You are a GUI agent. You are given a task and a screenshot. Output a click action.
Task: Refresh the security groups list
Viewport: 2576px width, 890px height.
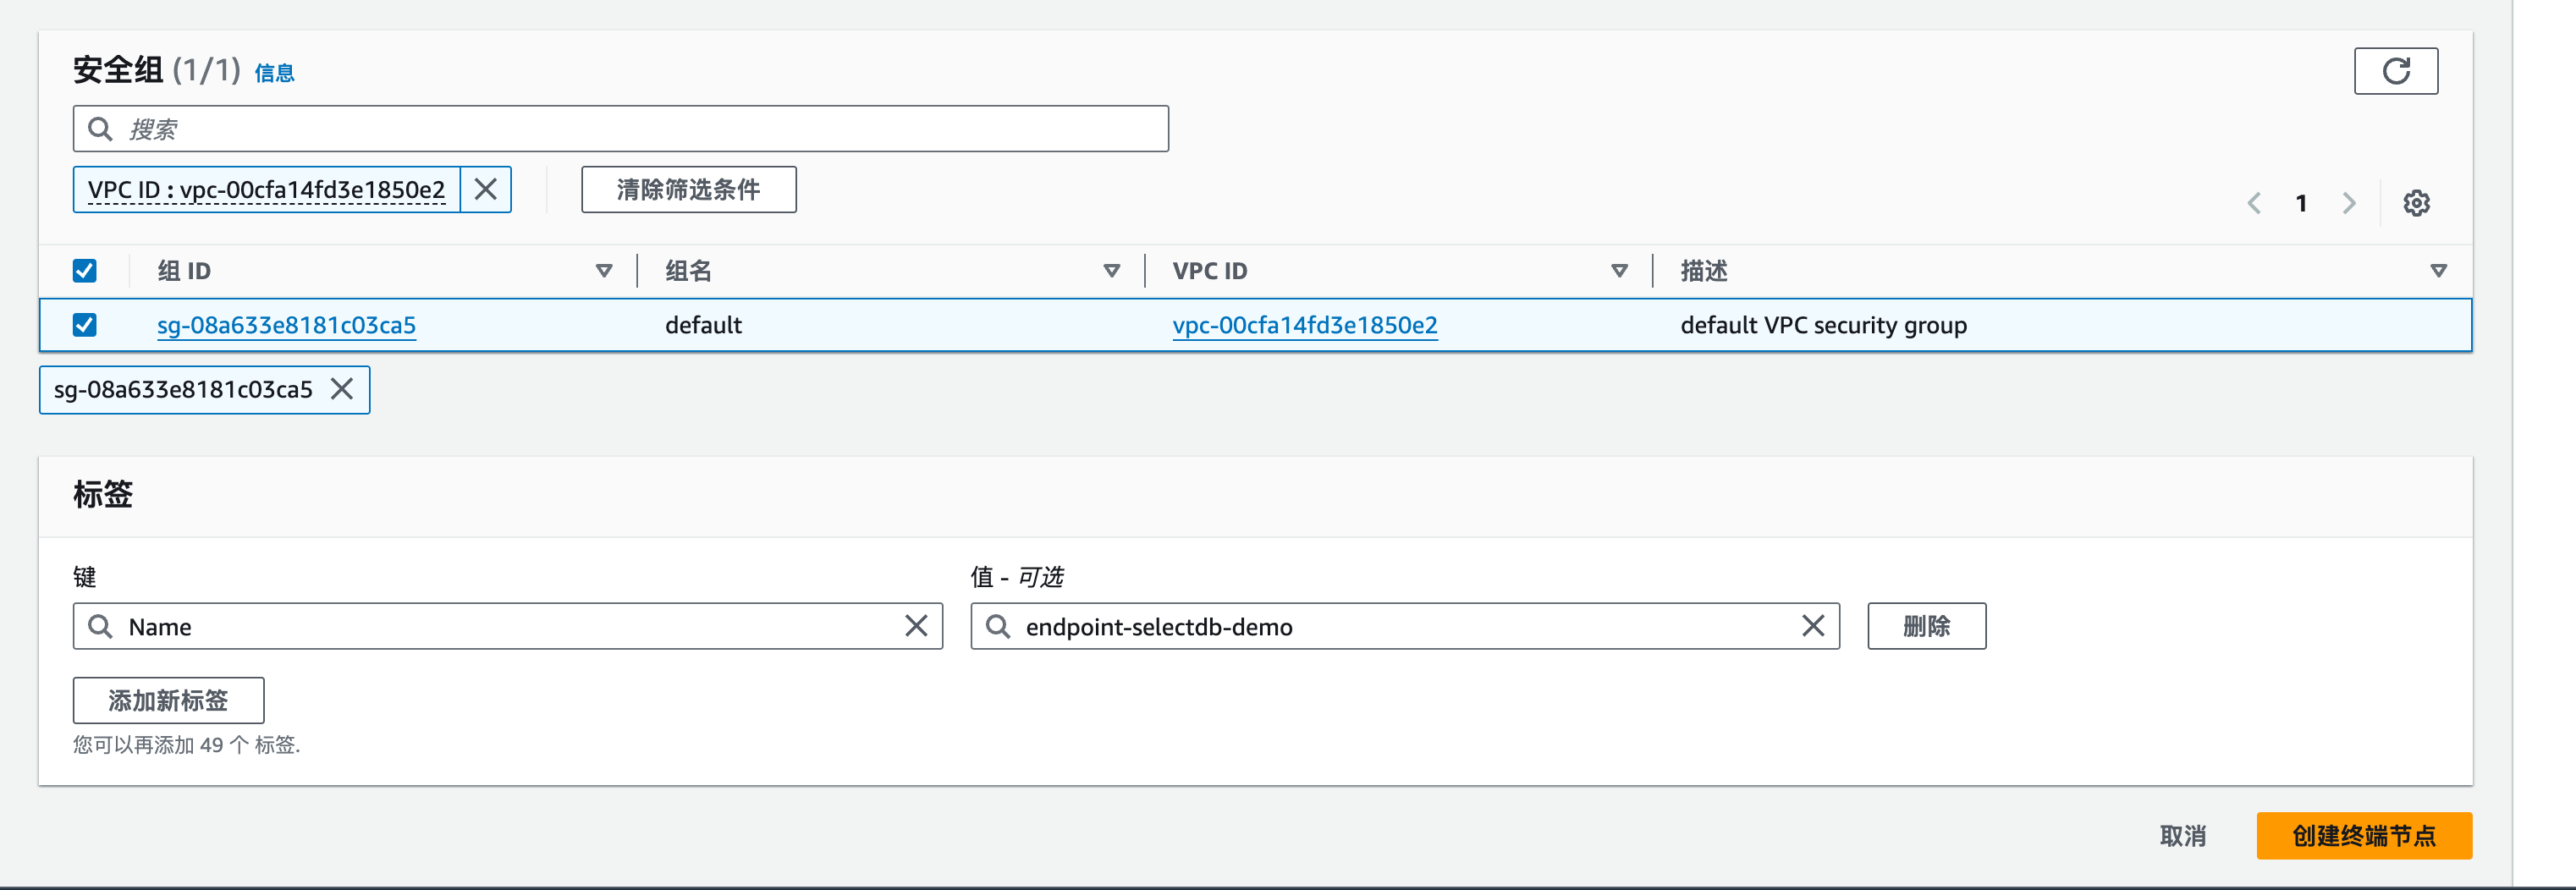2395,71
